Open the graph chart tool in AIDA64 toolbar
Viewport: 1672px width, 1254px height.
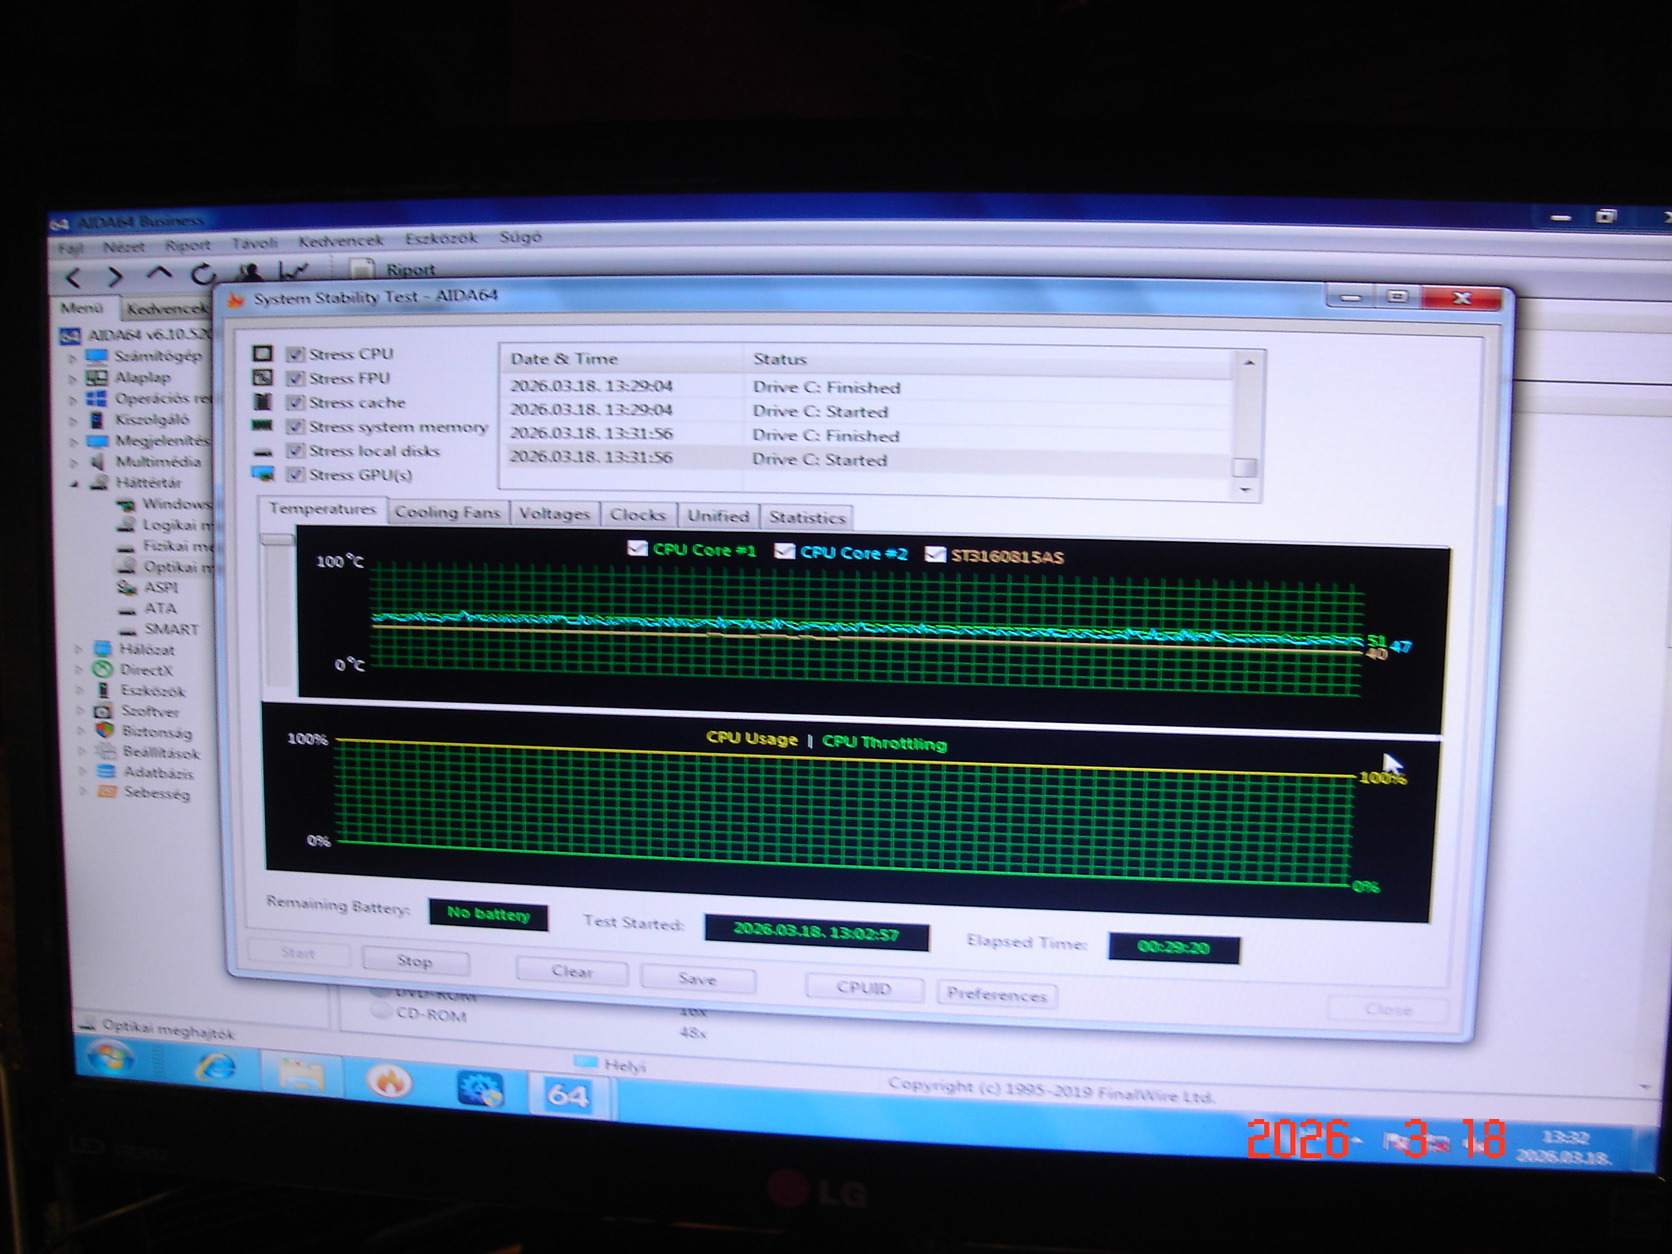click(x=294, y=270)
